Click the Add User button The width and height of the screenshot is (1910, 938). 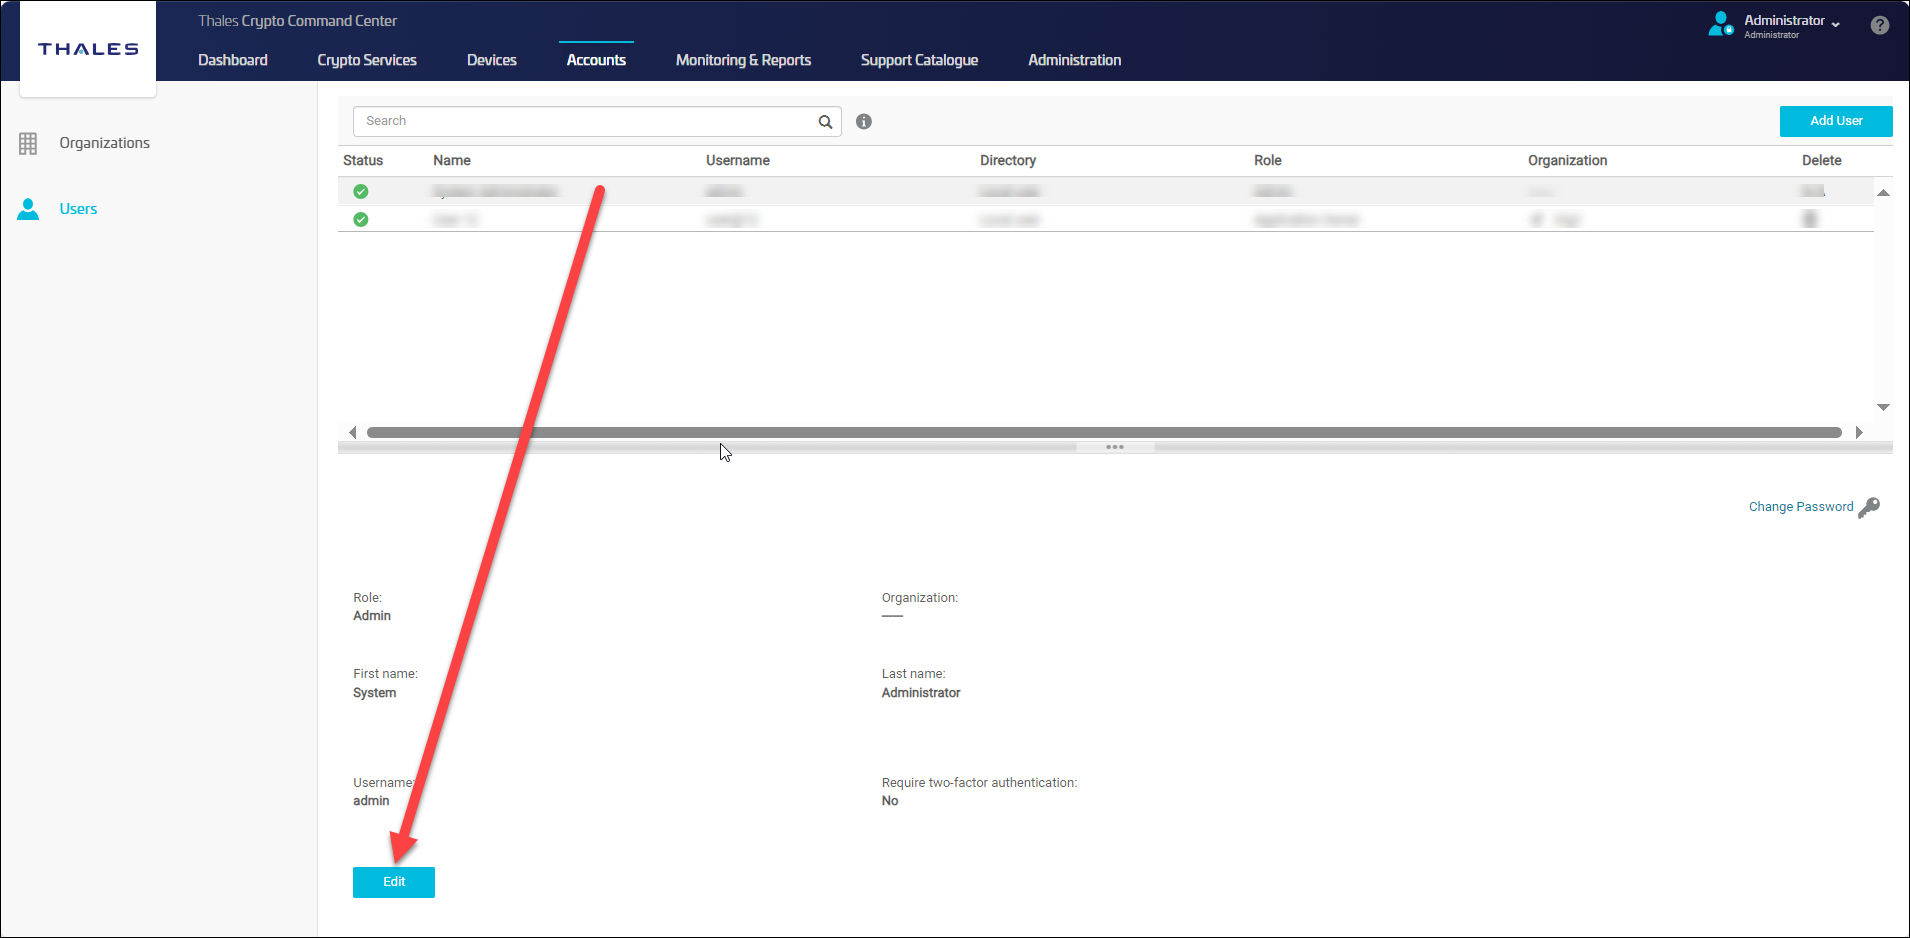click(x=1835, y=121)
